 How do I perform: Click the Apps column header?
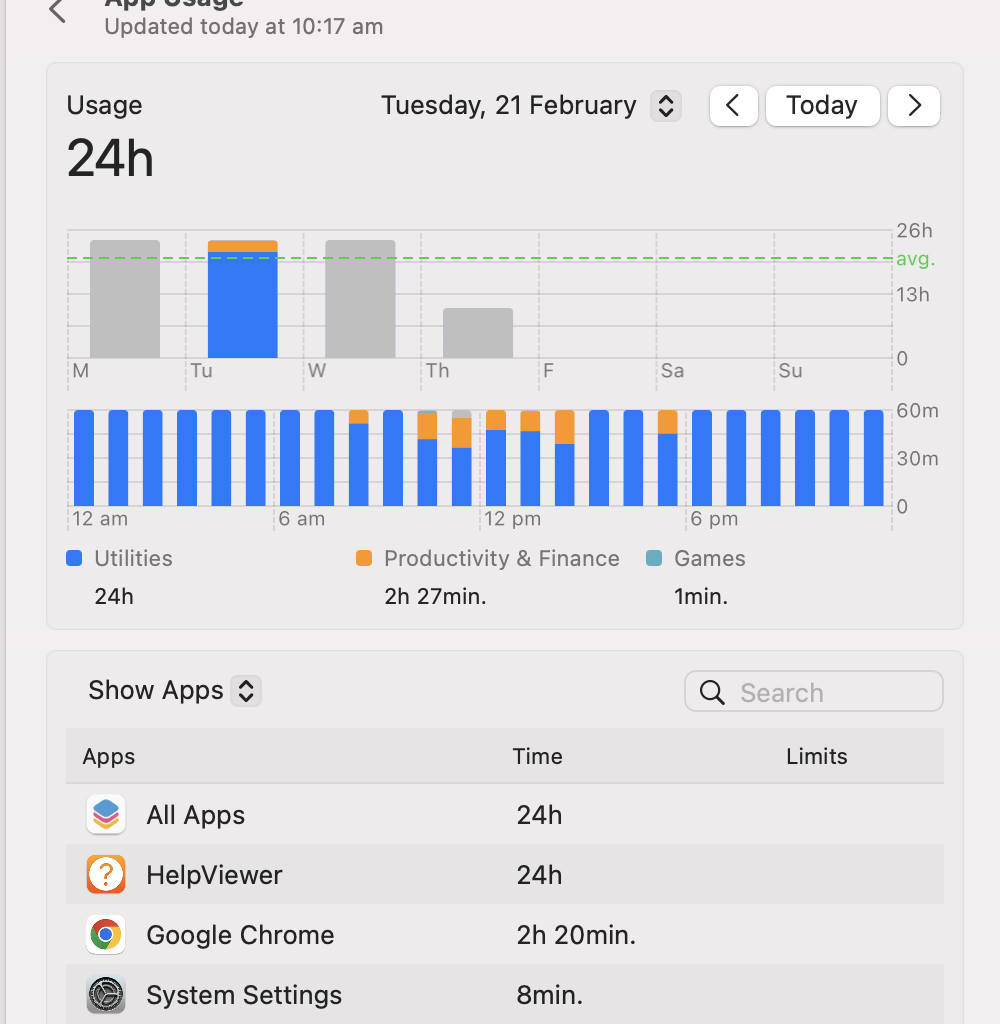click(108, 756)
